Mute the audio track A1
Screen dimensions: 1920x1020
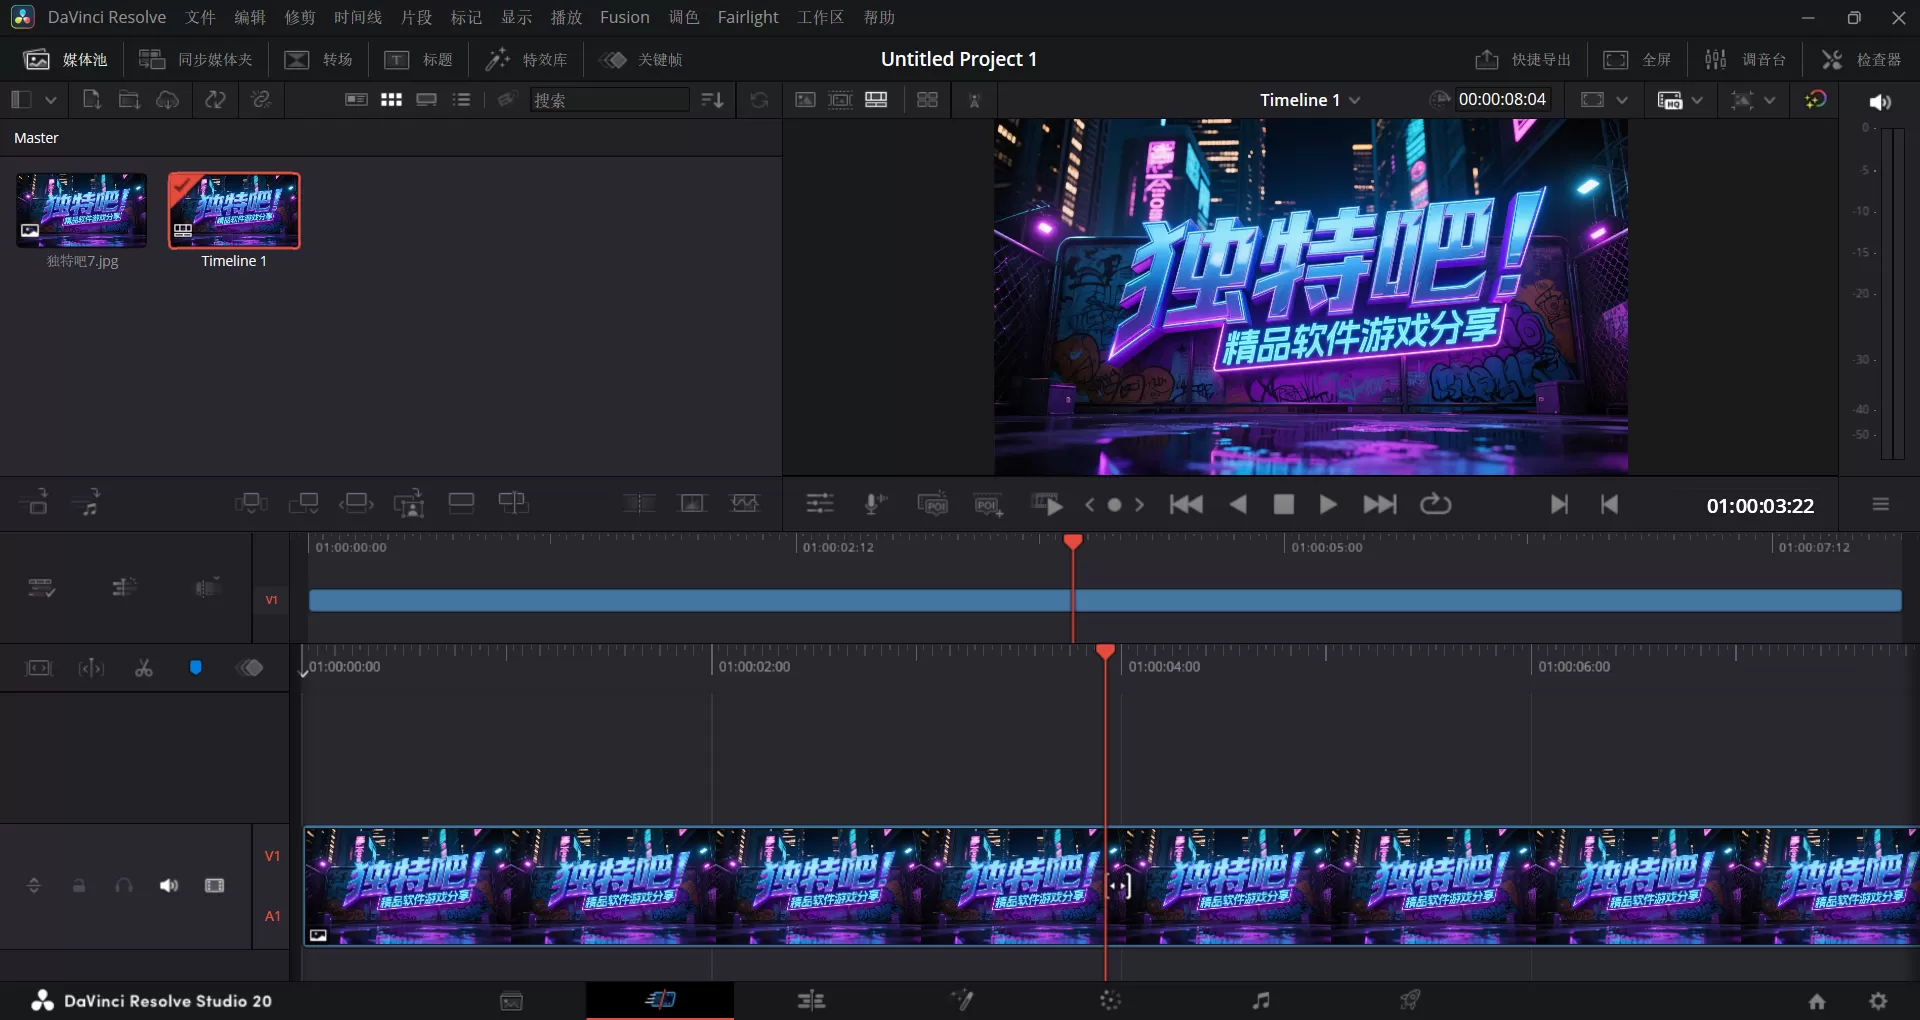(x=168, y=886)
